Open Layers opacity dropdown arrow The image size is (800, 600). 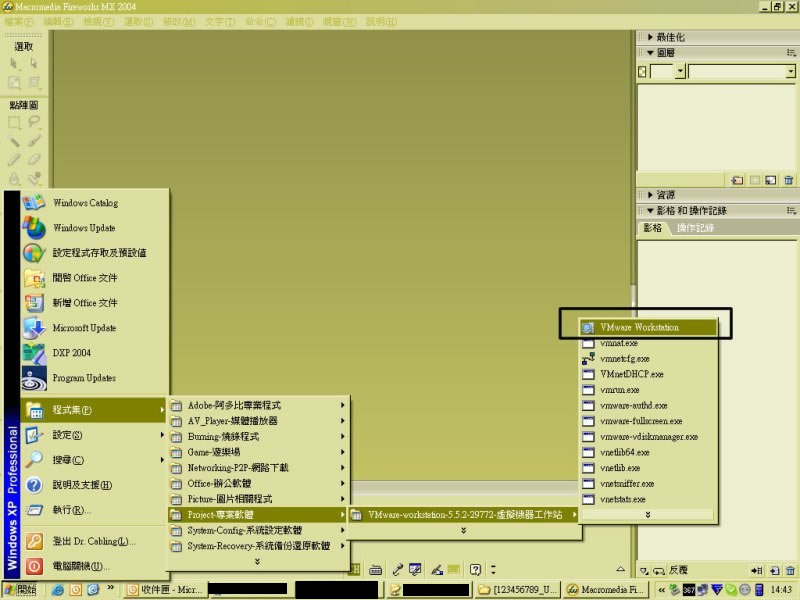click(x=680, y=71)
